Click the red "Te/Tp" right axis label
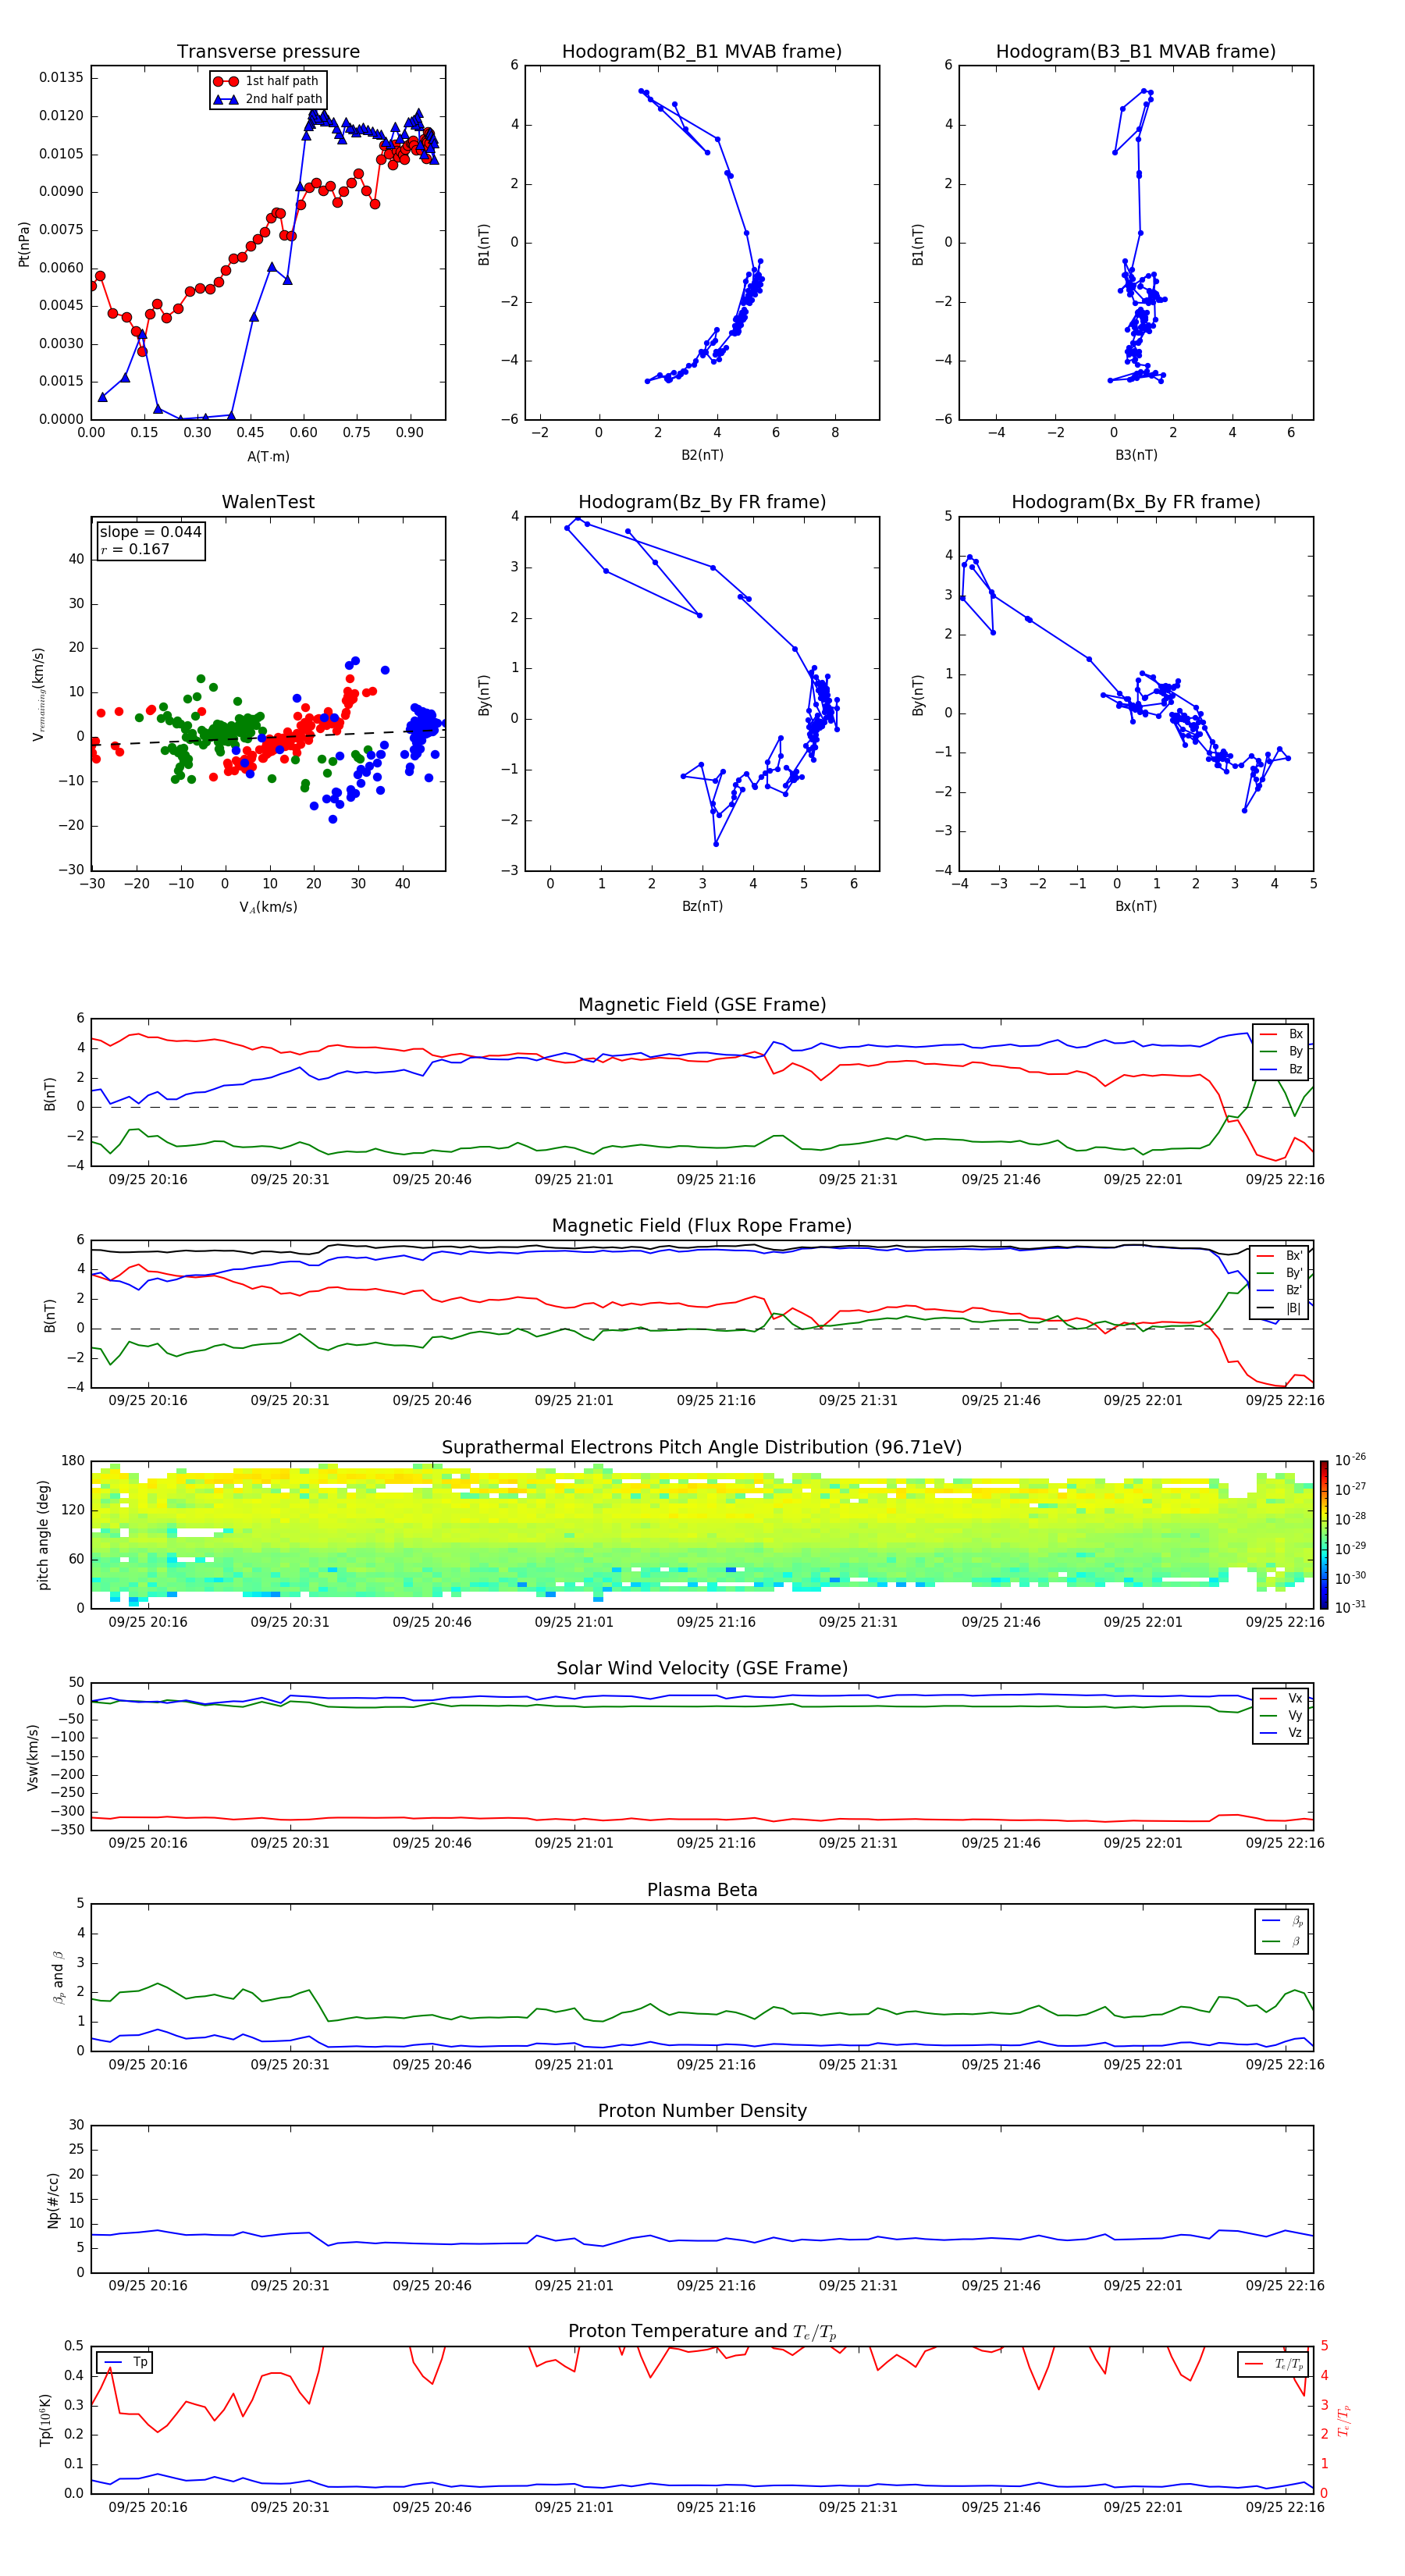This screenshot has height=2576, width=1405. tap(1343, 2420)
